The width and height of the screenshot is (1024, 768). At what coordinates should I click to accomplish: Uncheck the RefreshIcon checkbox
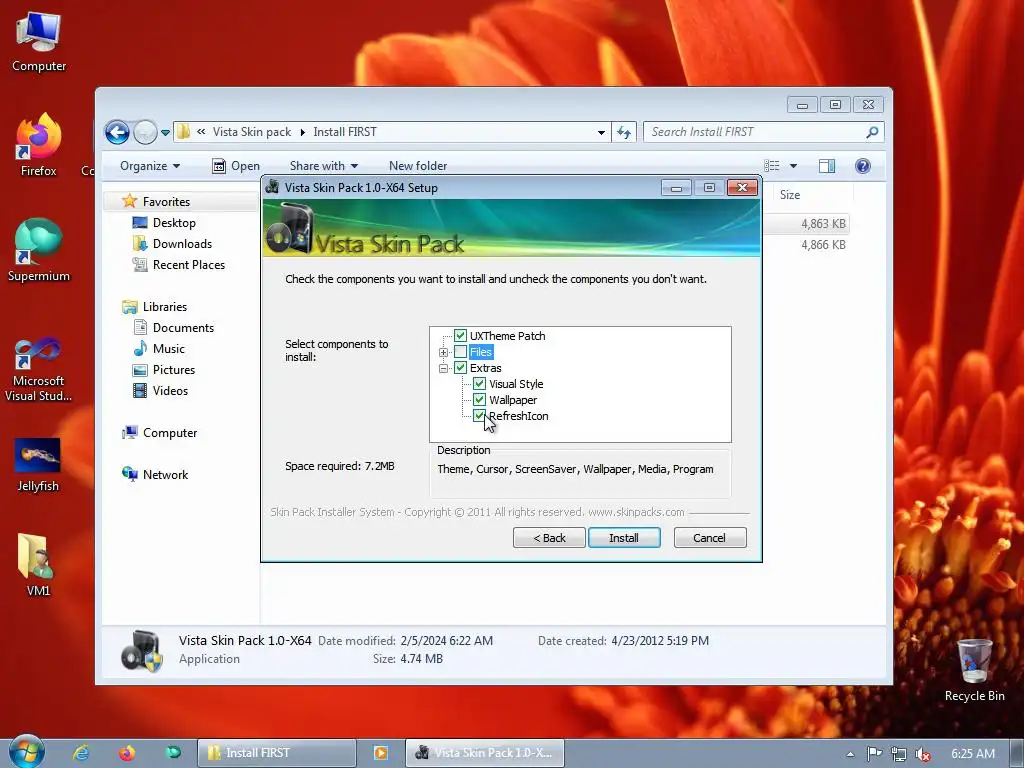(479, 416)
